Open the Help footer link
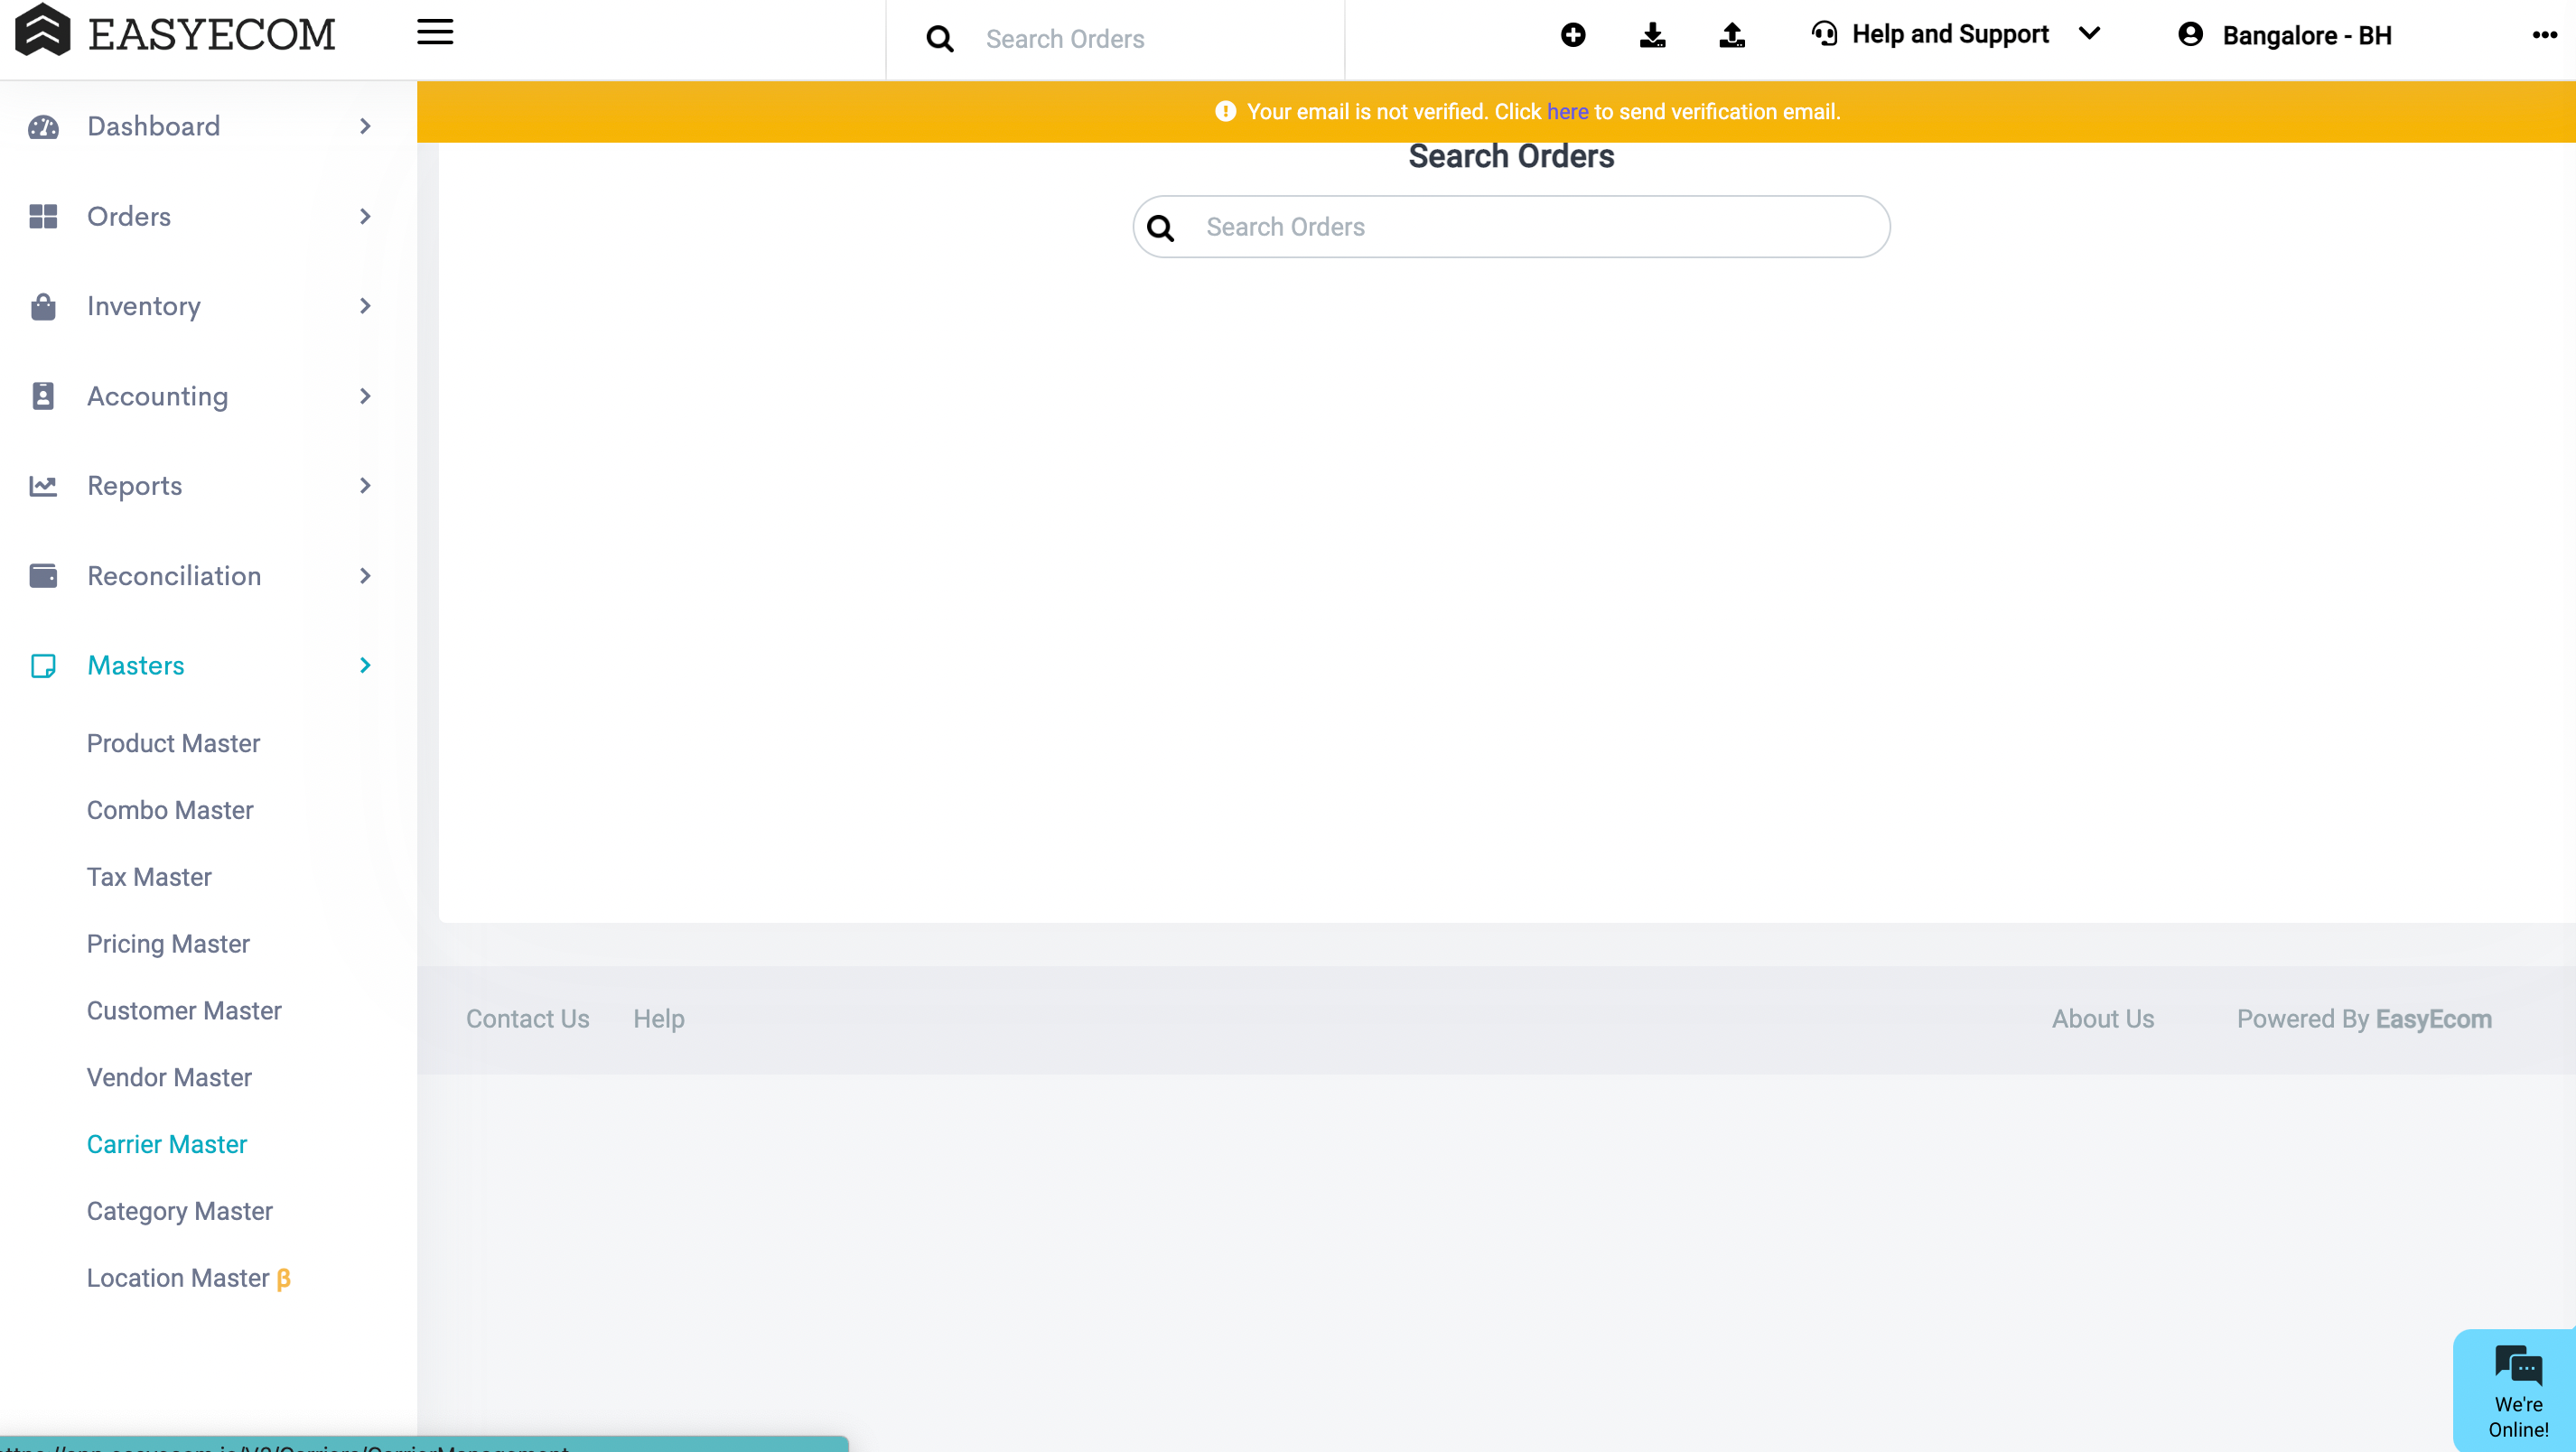The height and width of the screenshot is (1452, 2576). (659, 1019)
